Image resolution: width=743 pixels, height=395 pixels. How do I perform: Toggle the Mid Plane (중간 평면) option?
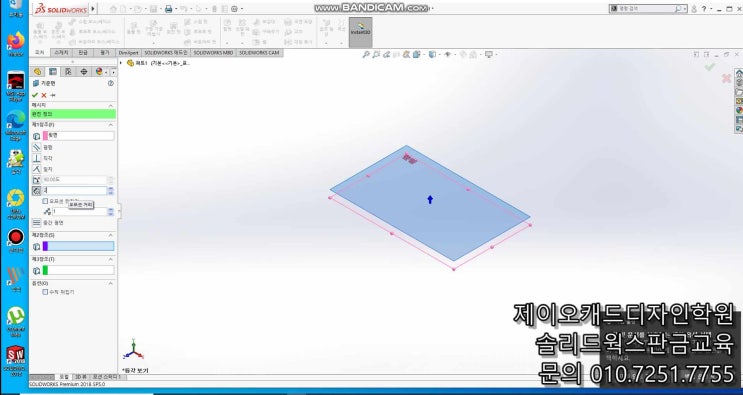pyautogui.click(x=36, y=223)
